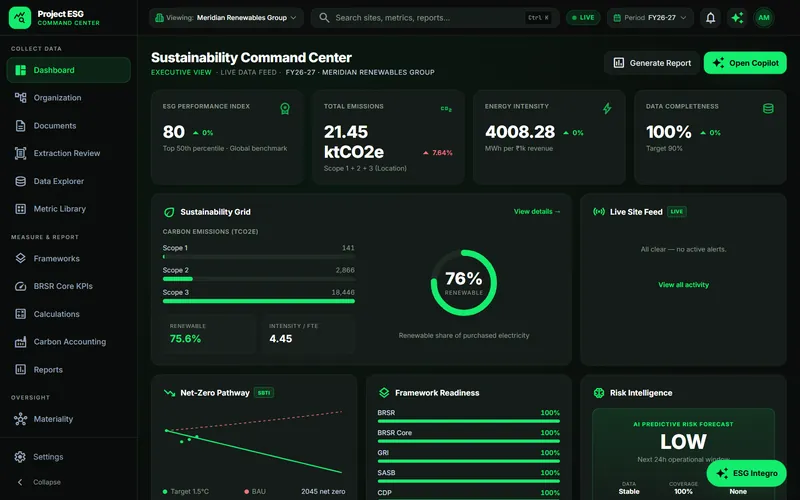
Task: Click the Scope 3 emissions bar
Action: 259,301
